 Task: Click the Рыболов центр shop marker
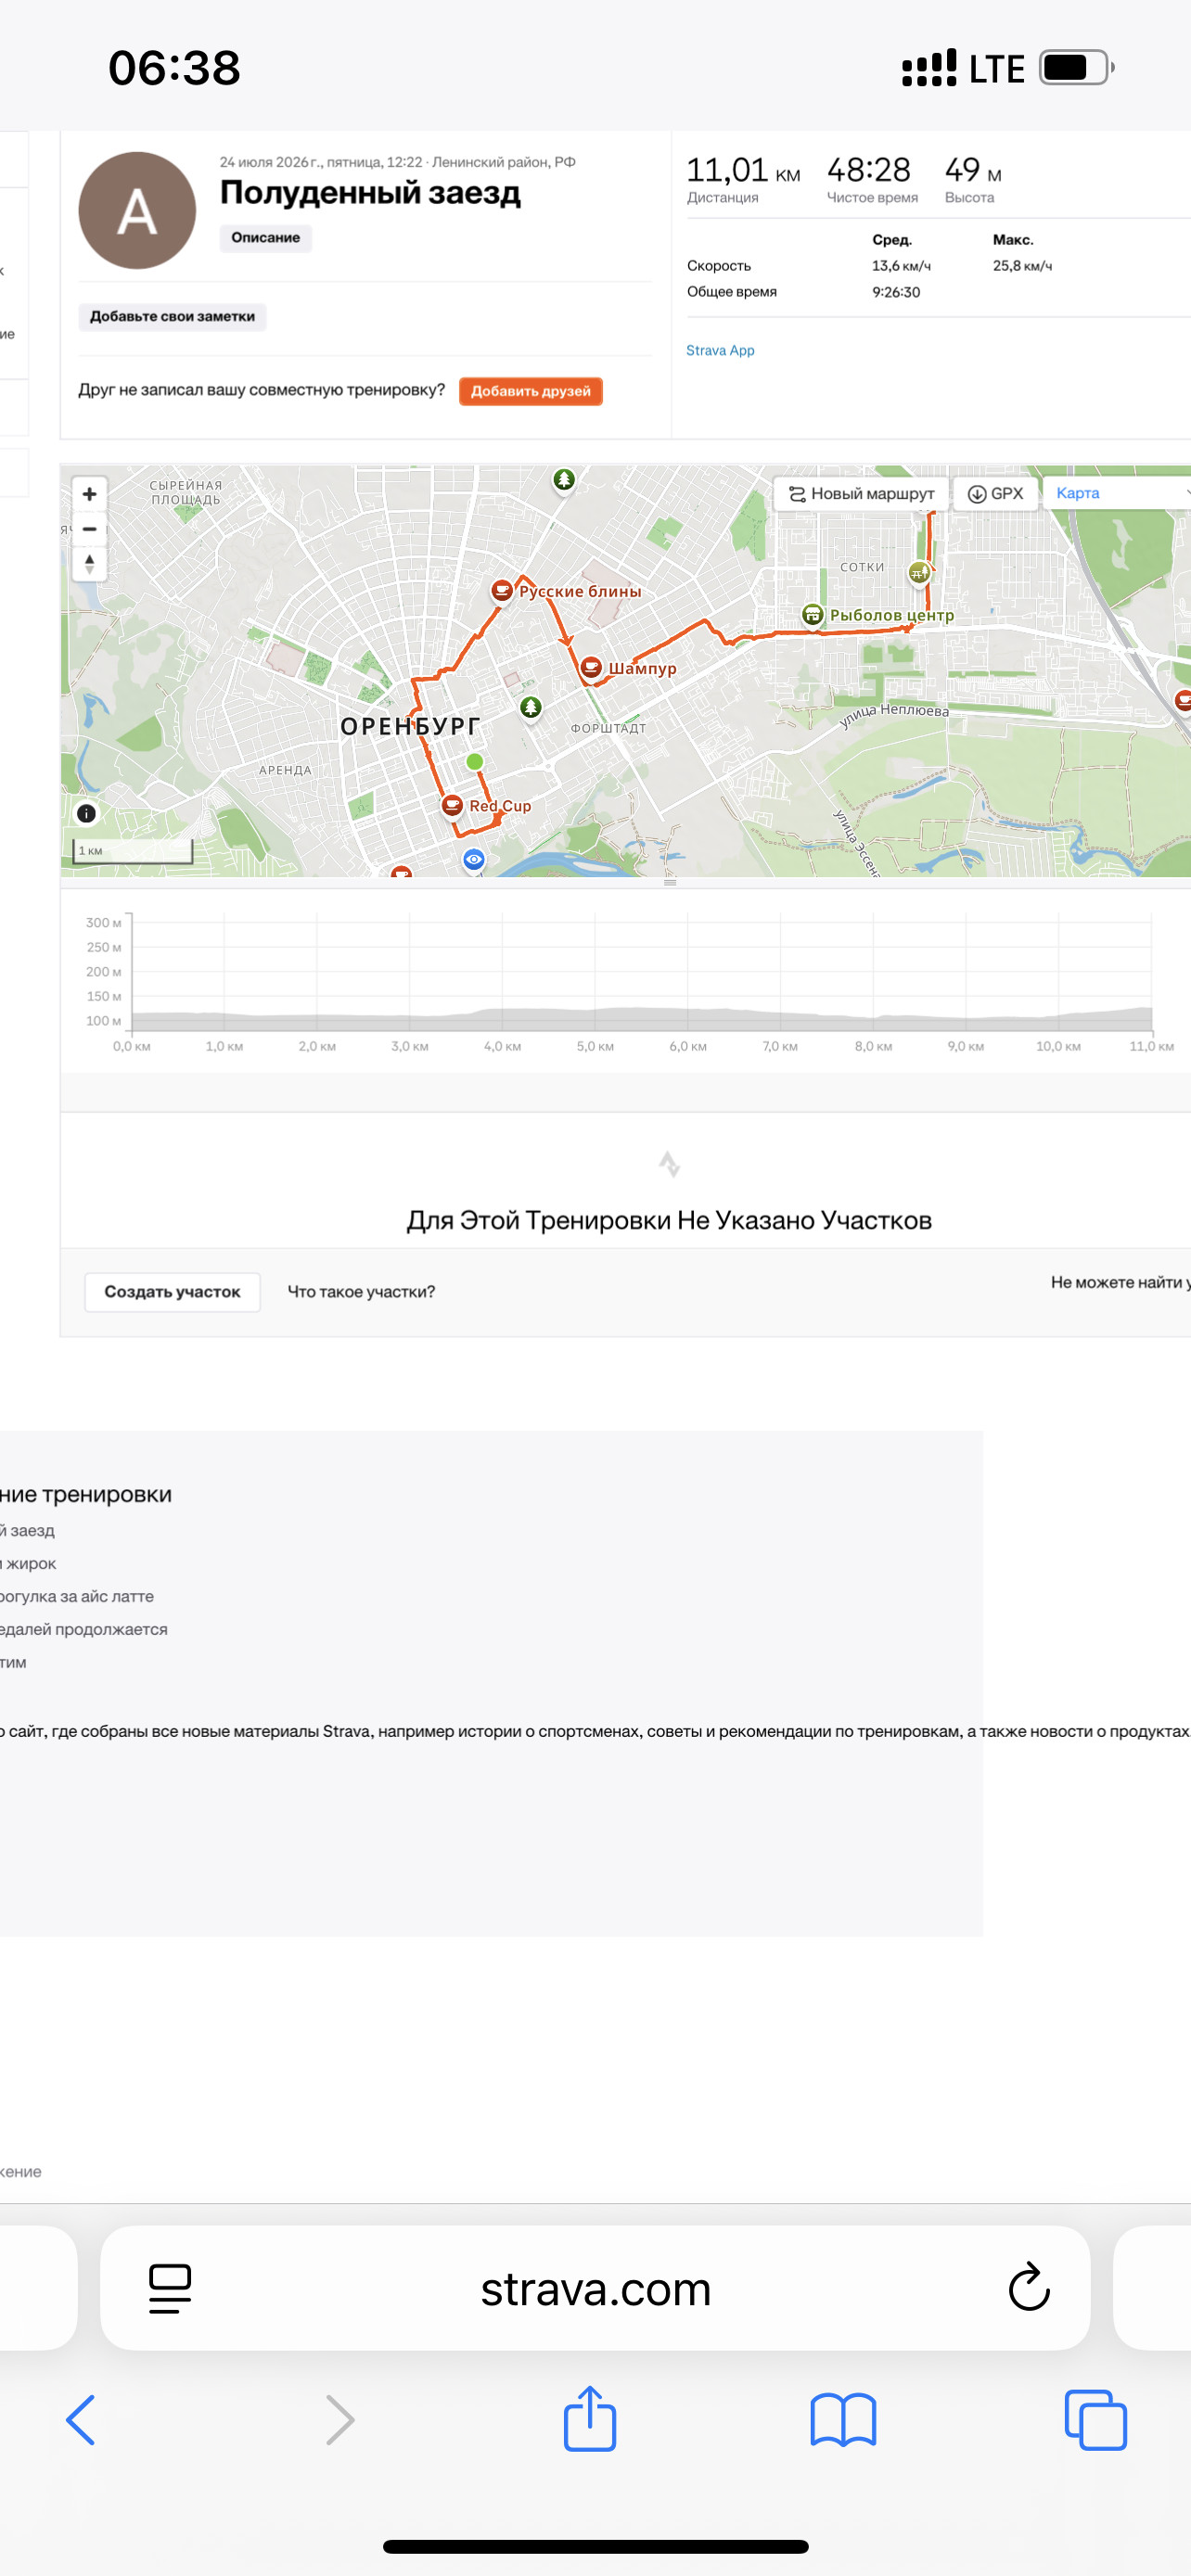click(x=813, y=614)
